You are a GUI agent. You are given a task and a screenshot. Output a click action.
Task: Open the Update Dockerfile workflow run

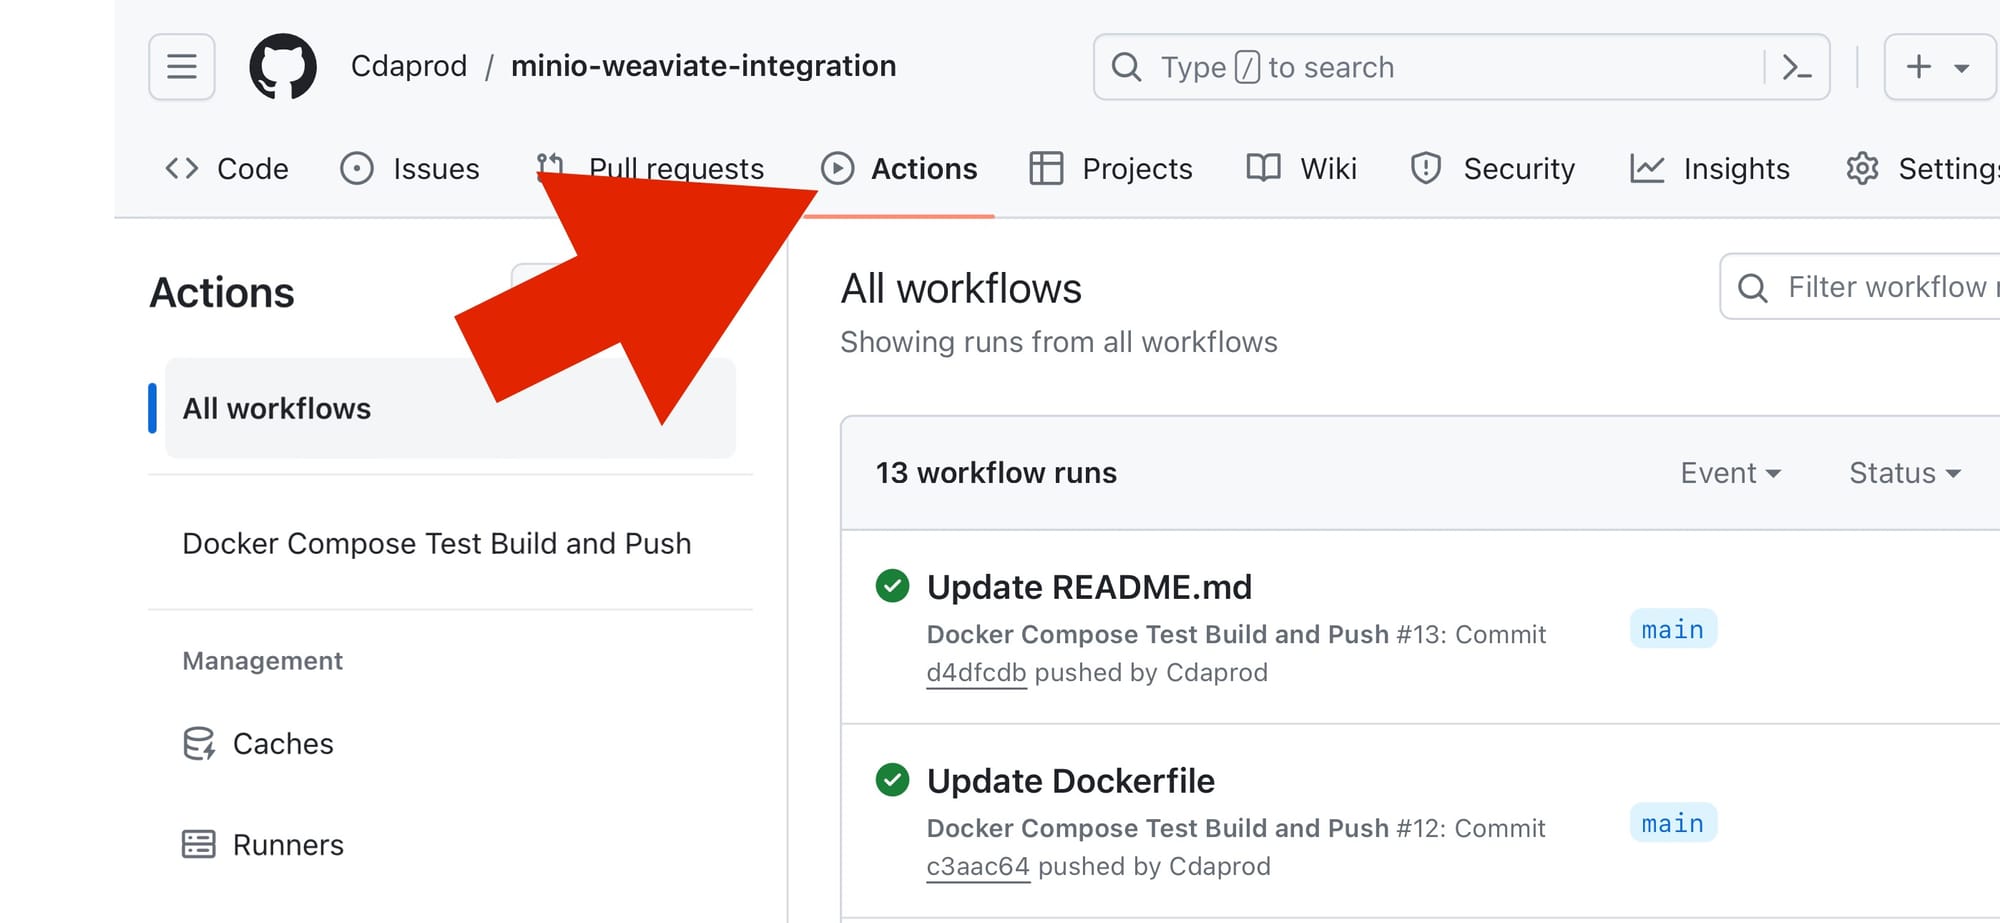(1070, 781)
